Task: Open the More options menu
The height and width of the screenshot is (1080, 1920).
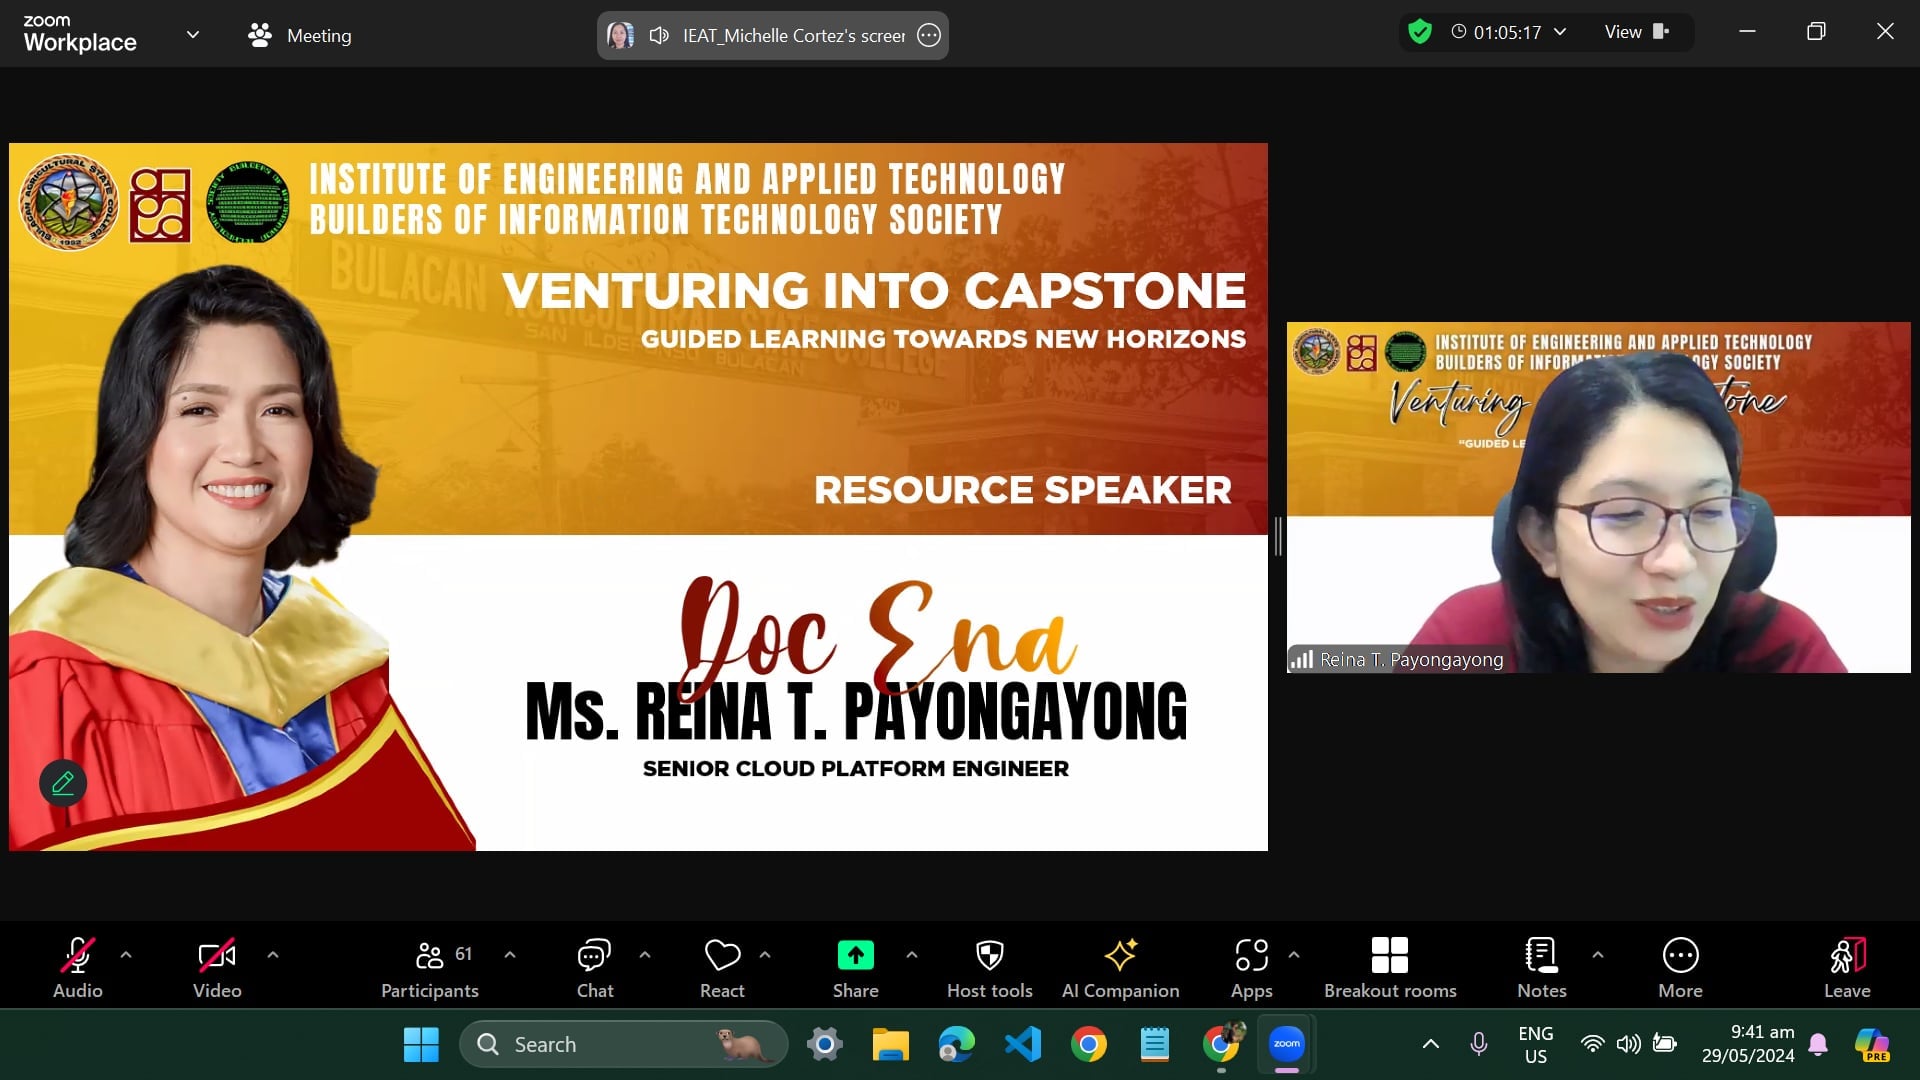Action: point(1681,967)
